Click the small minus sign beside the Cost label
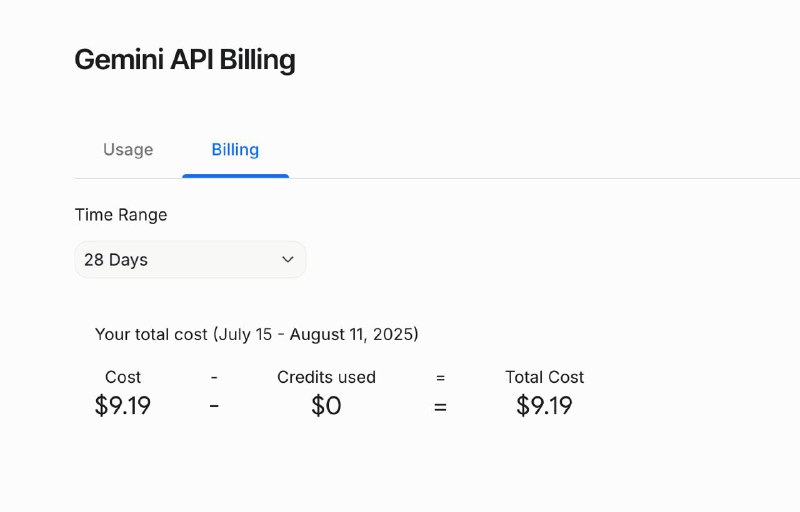 pyautogui.click(x=214, y=377)
